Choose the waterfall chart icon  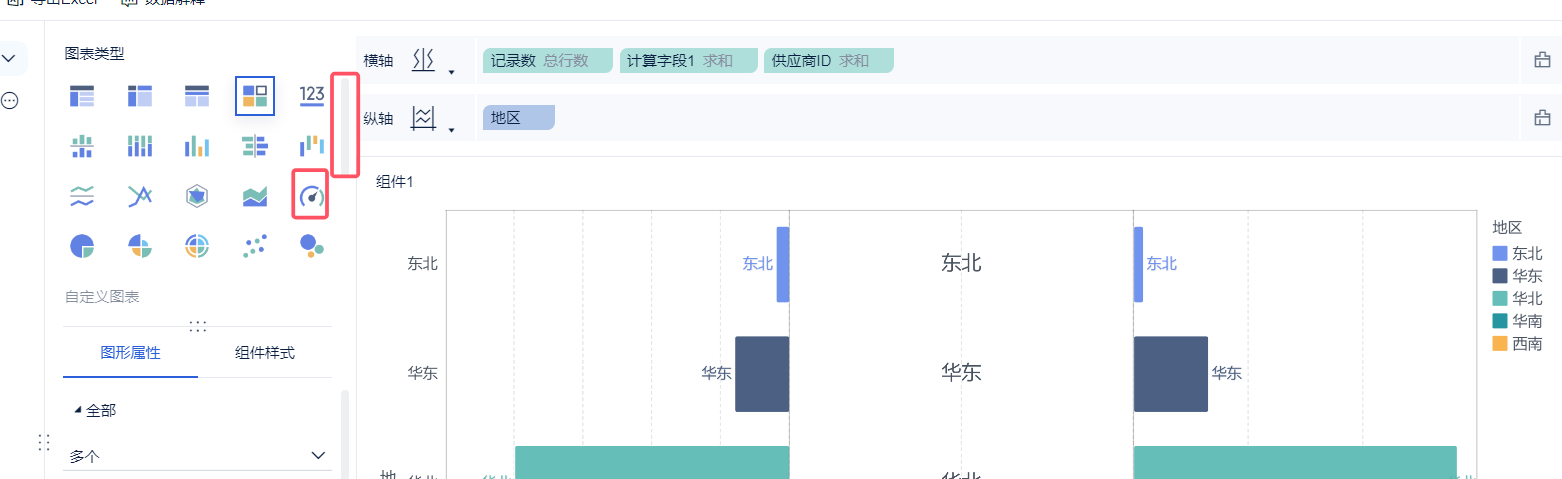[312, 146]
